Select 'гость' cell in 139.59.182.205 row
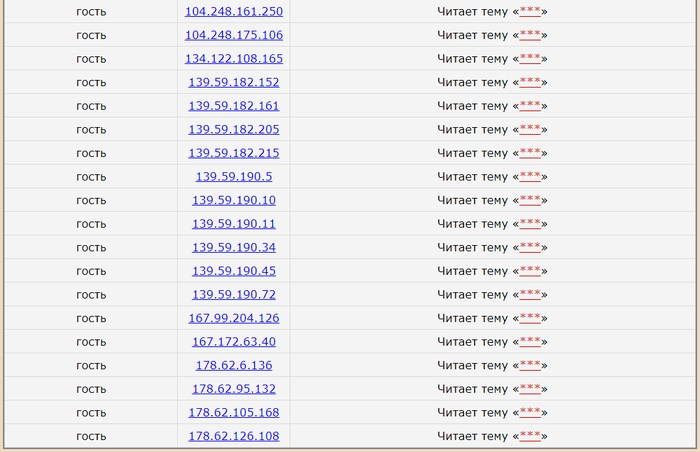This screenshot has height=452, width=700. click(x=91, y=130)
